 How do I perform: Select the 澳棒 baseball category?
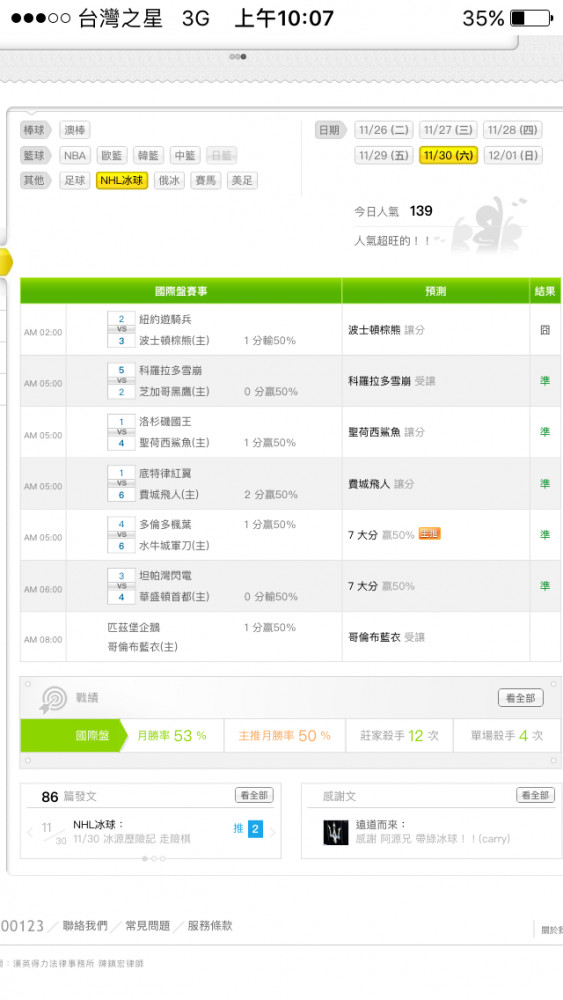coord(75,130)
